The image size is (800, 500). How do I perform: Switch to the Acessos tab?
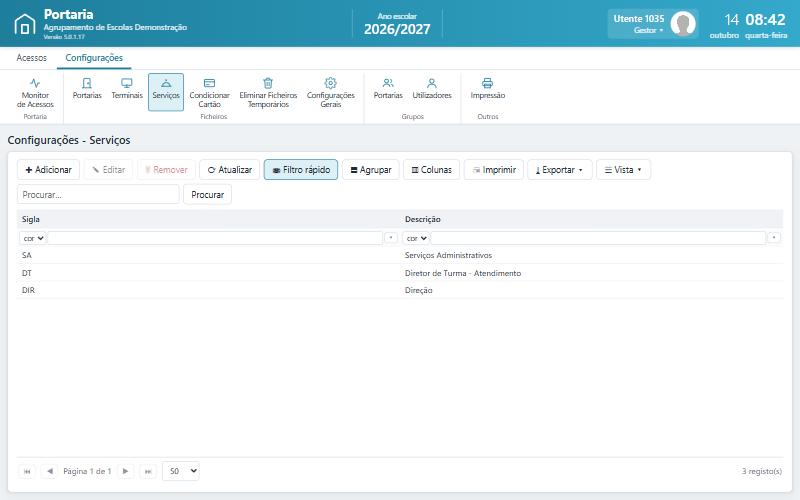point(32,58)
